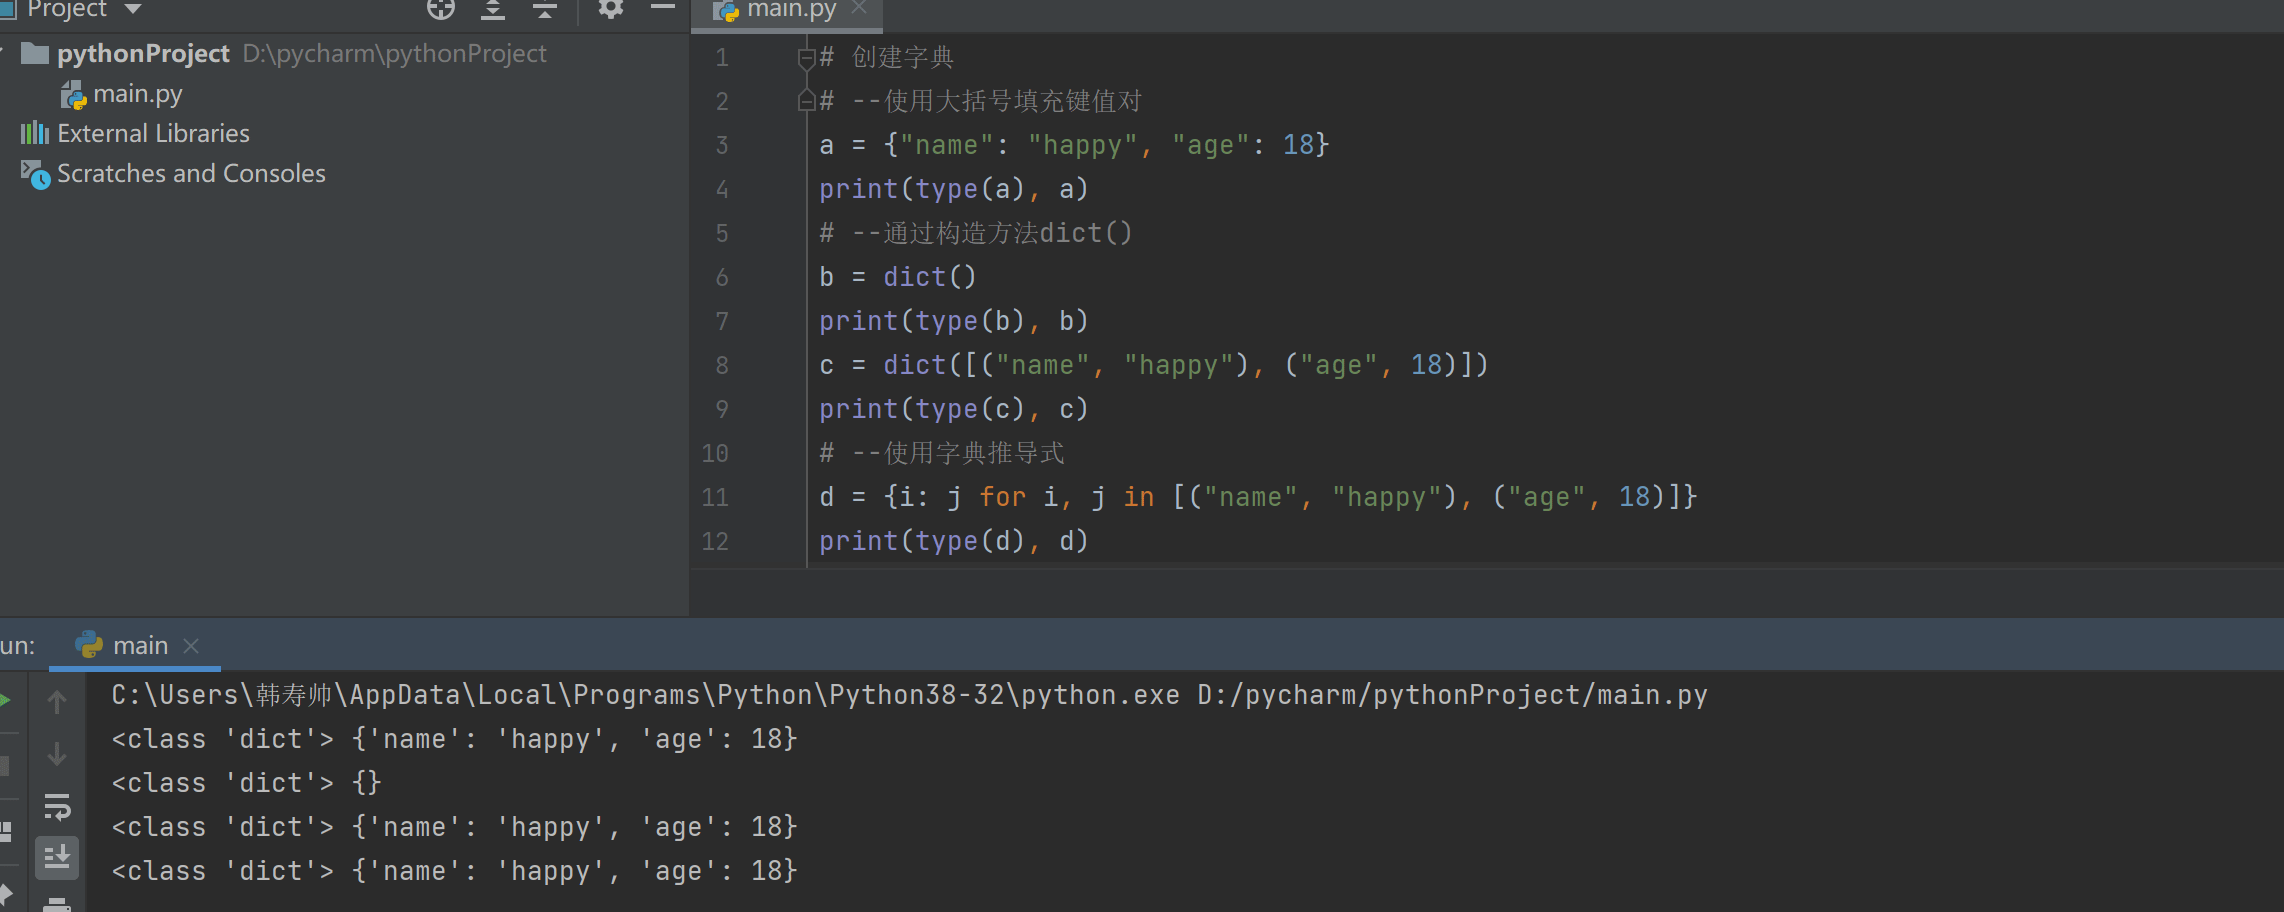Toggle soft-wrap in Run console
Viewport: 2284px width, 912px height.
point(57,806)
